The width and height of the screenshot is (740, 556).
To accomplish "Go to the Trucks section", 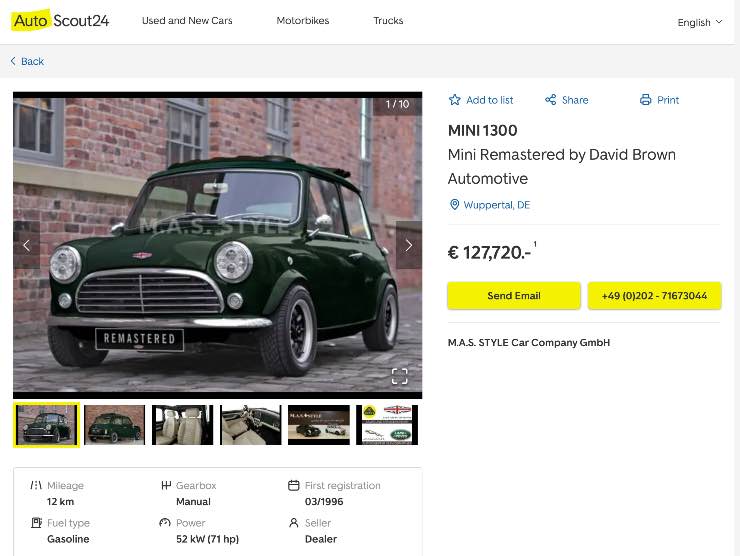I will point(388,21).
